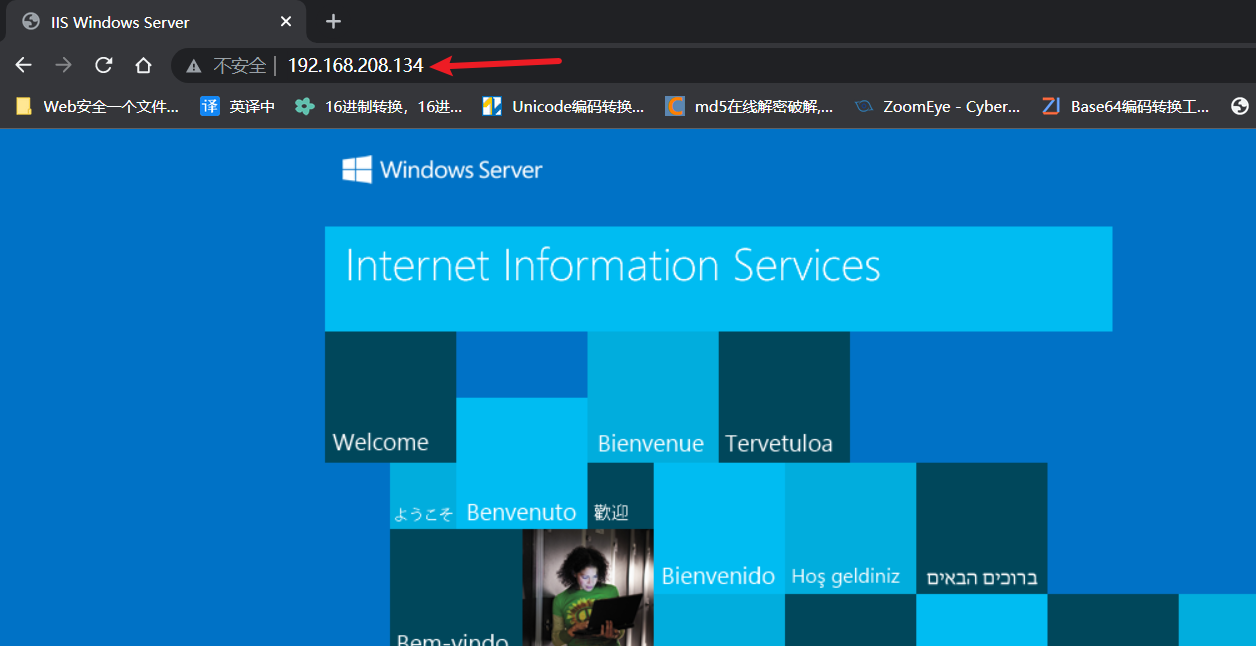This screenshot has width=1256, height=646.
Task: Click the 英译中 translate bookmark icon
Action: pos(209,106)
